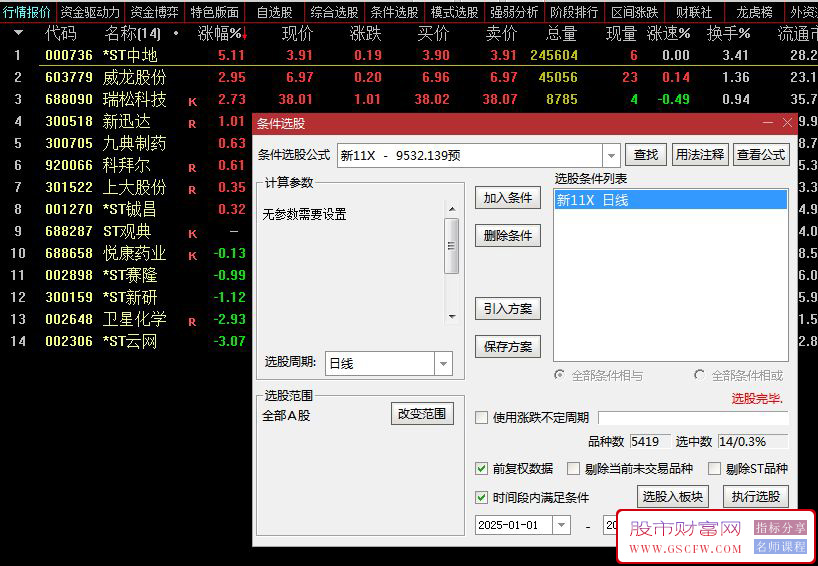The height and width of the screenshot is (566, 818).
Task: Open 资金博弈 tab
Action: [154, 11]
